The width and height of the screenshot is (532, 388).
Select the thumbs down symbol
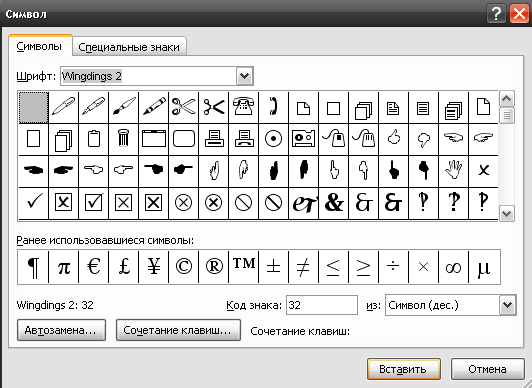pos(423,139)
